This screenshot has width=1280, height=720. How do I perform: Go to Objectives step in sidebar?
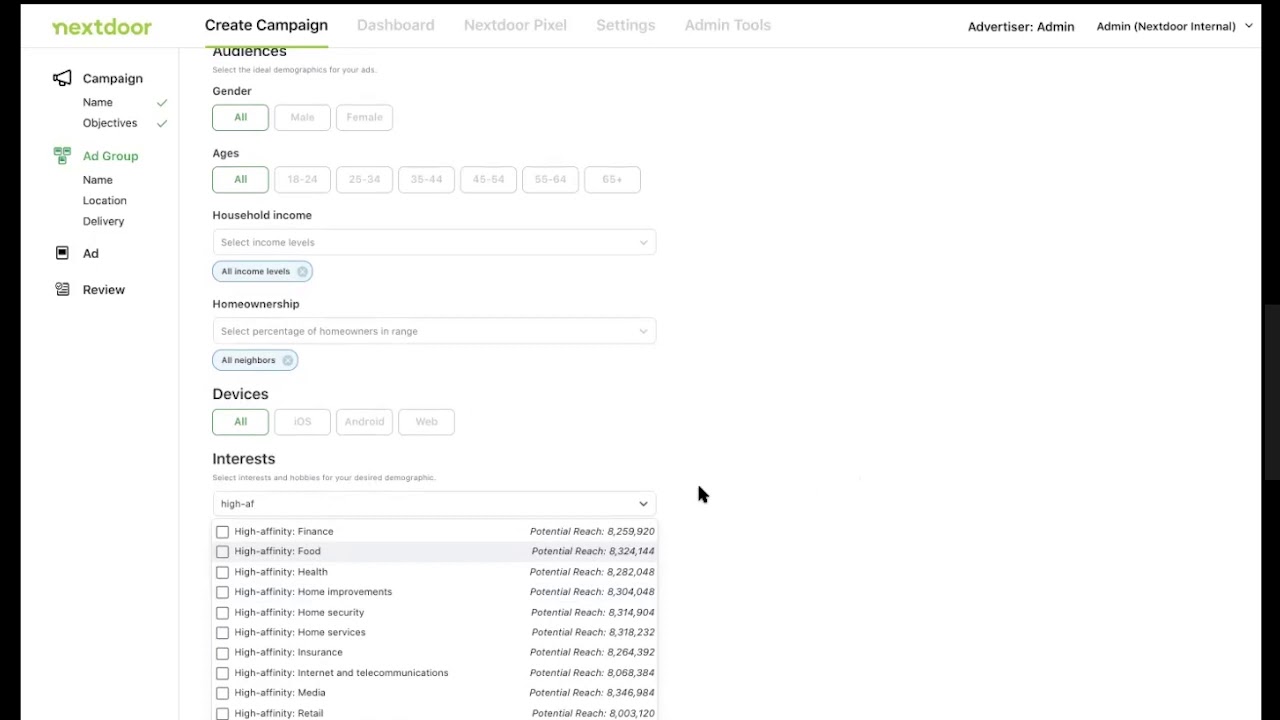click(x=110, y=123)
